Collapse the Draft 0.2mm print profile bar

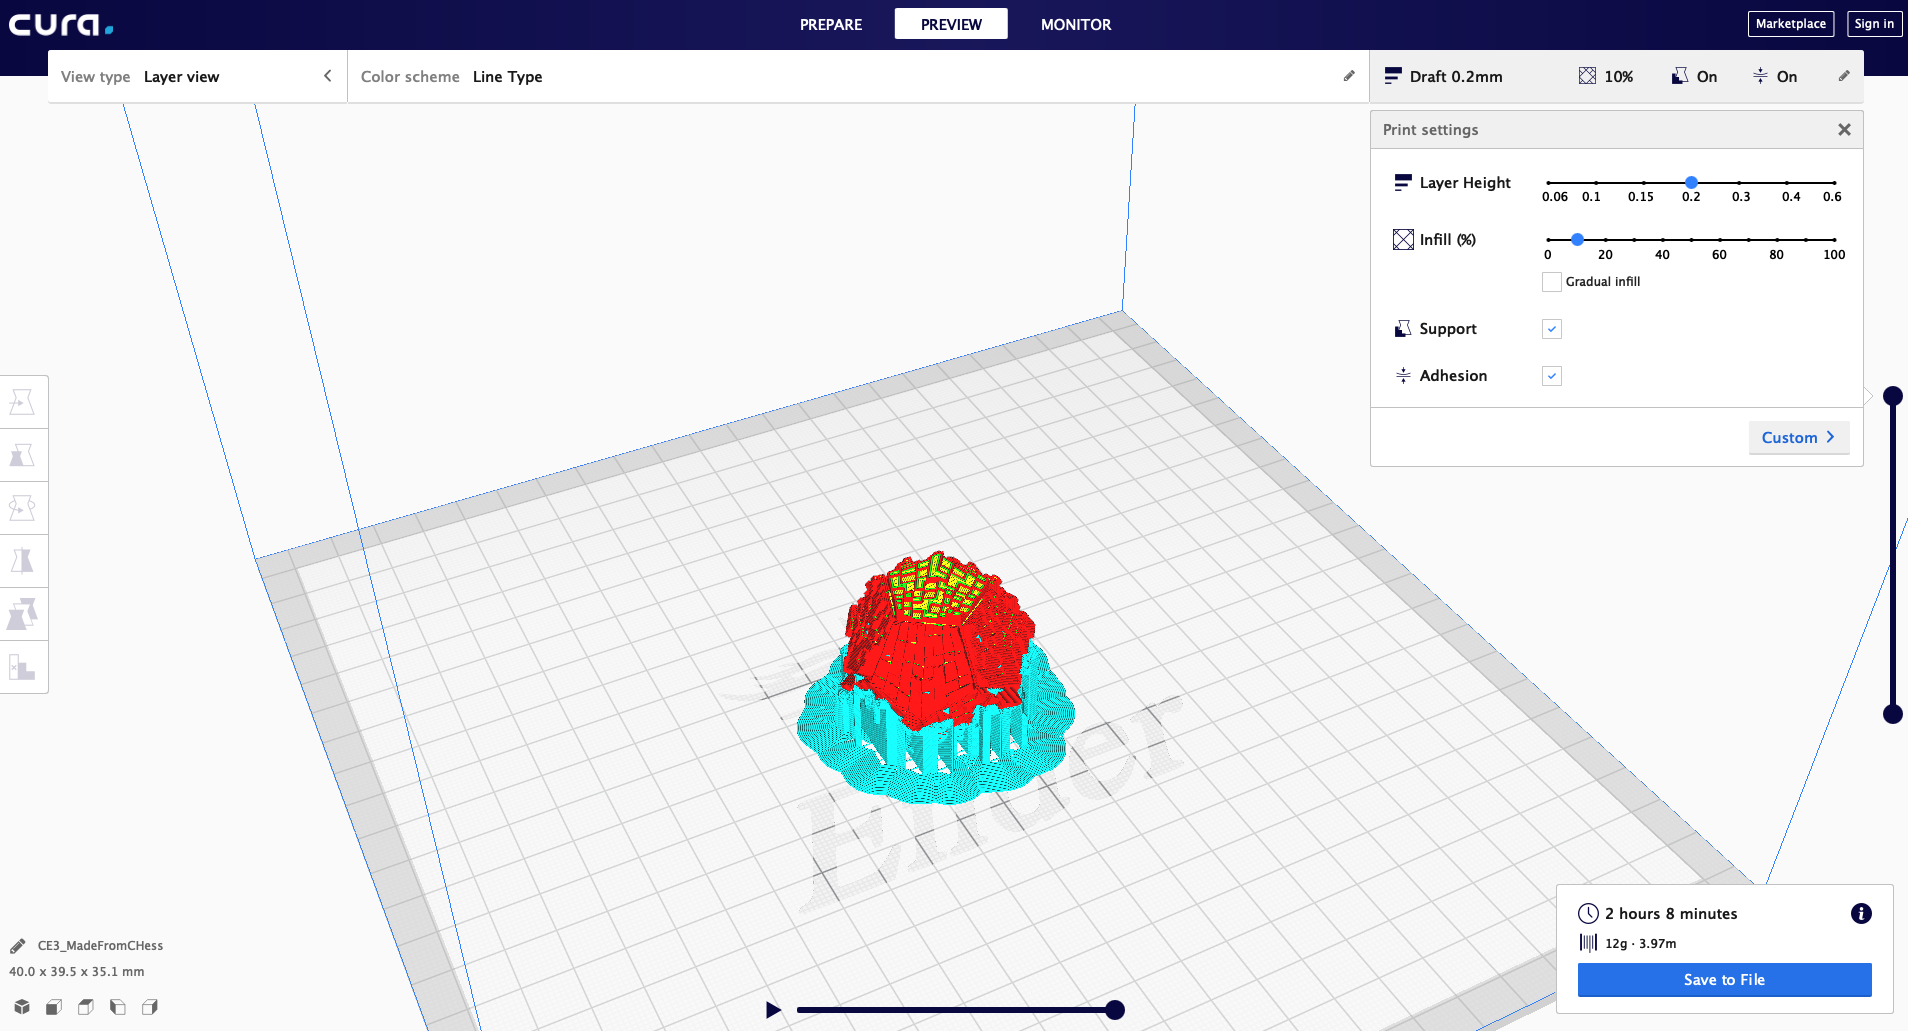(x=1616, y=76)
